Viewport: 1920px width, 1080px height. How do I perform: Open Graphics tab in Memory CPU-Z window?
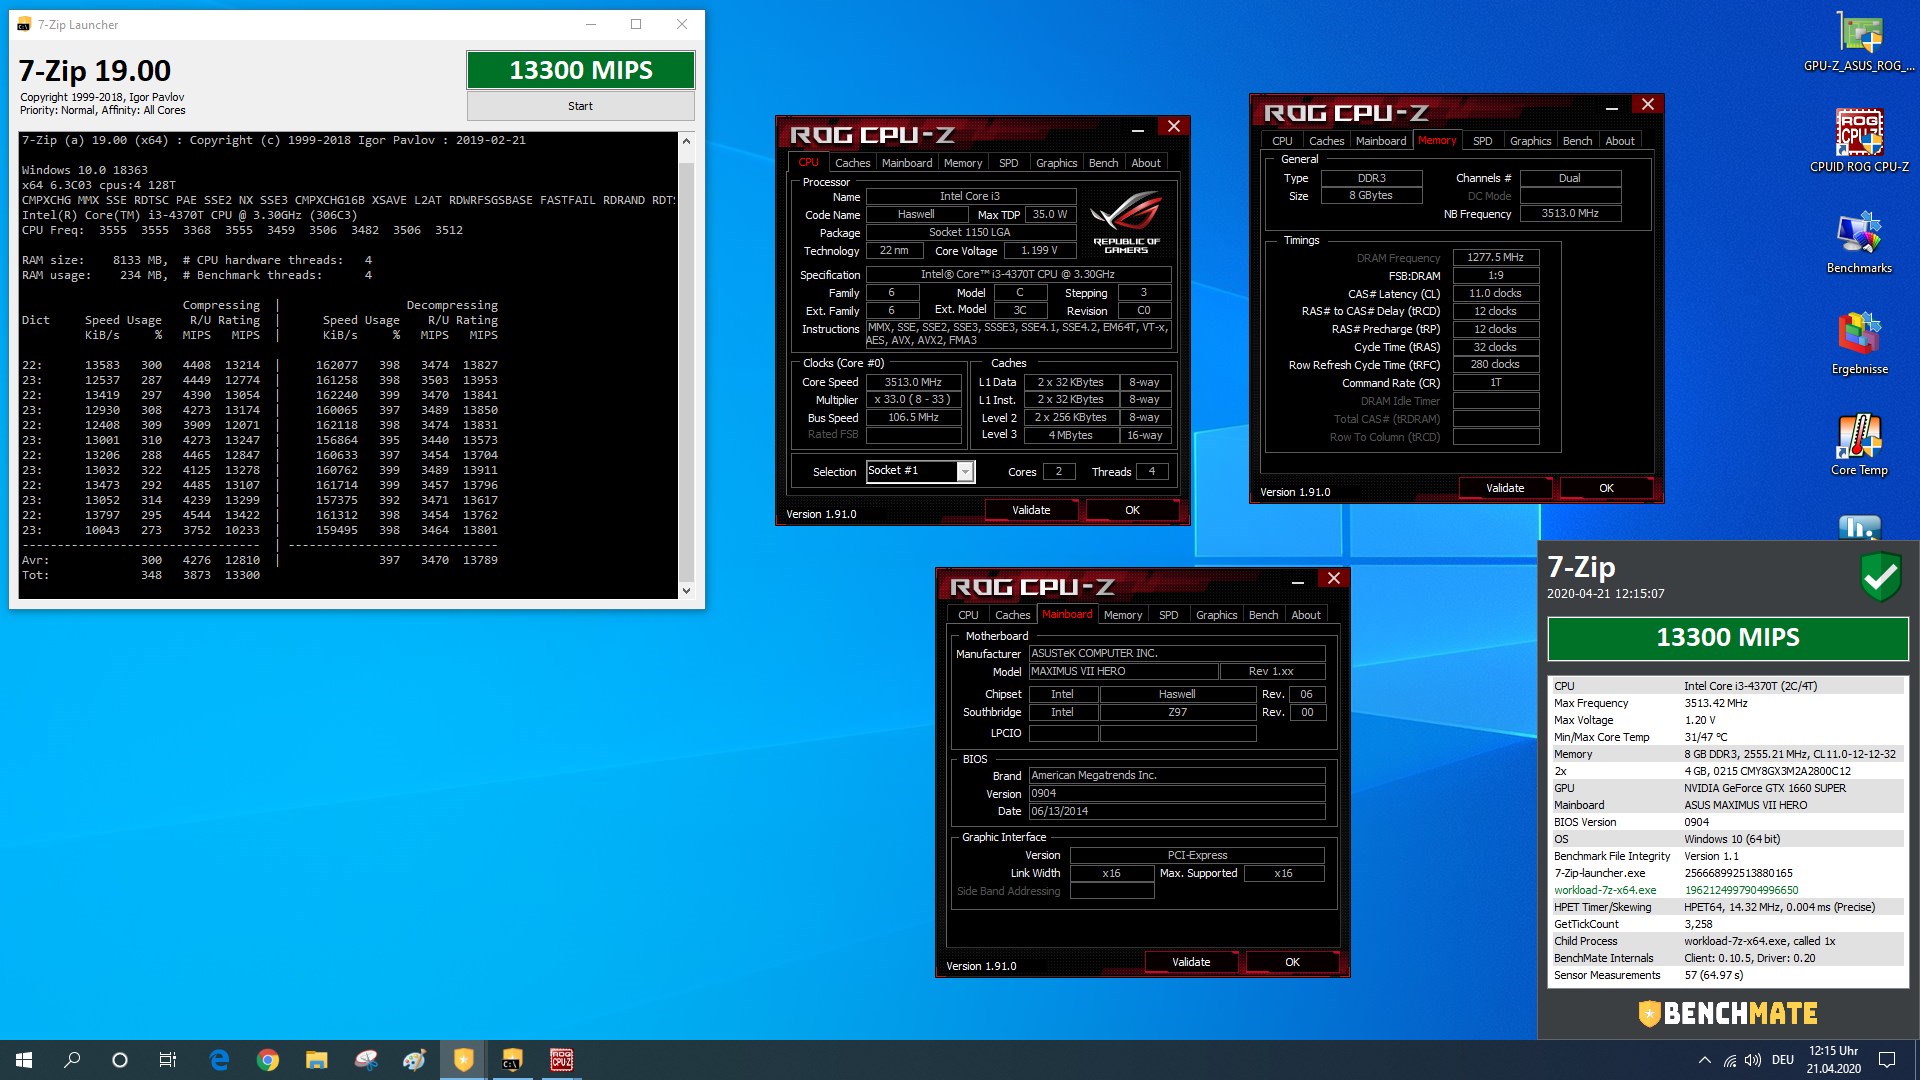point(1530,141)
